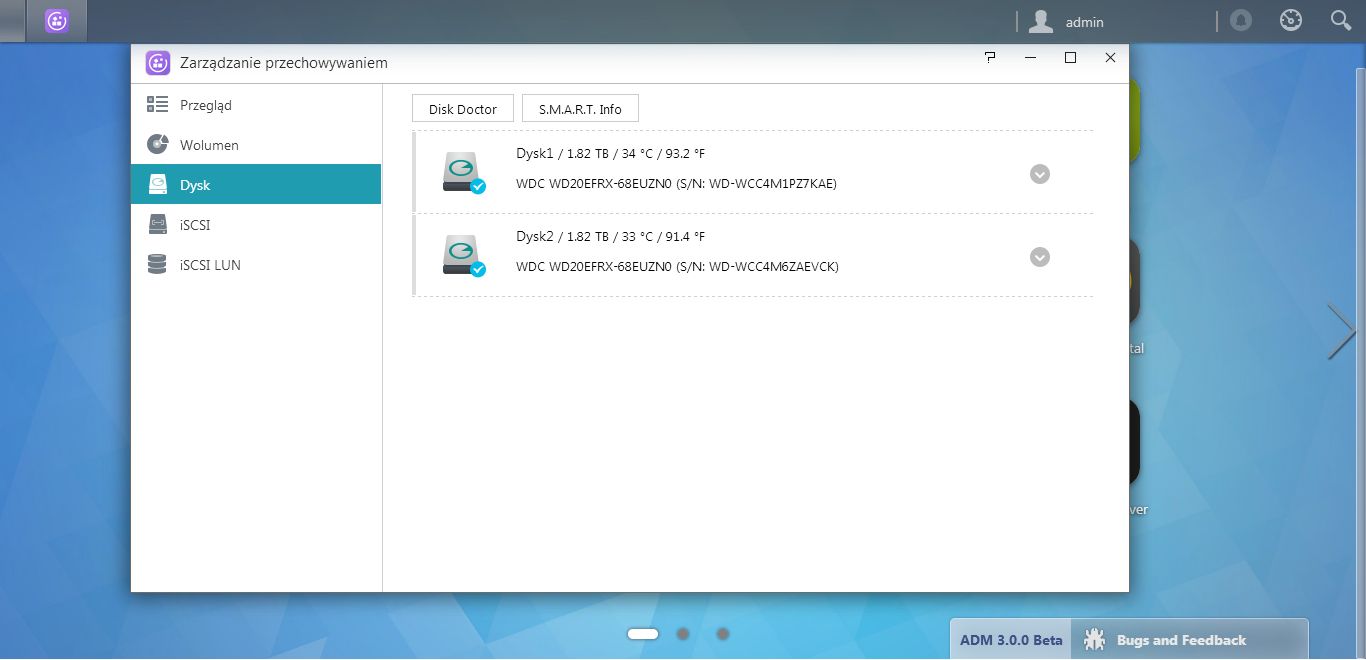Screen dimensions: 1366x660
Task: Click the admin user avatar icon
Action: click(x=1041, y=21)
